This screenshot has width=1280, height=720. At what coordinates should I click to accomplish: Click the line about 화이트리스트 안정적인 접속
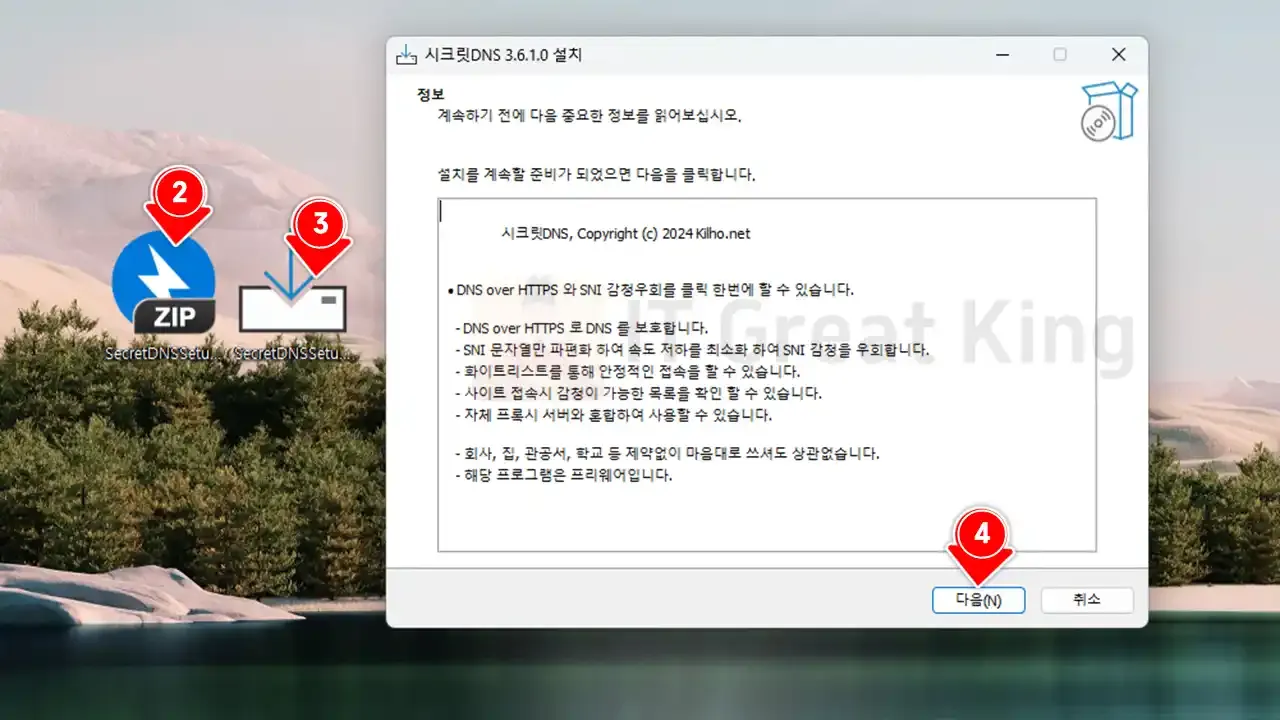[x=627, y=371]
